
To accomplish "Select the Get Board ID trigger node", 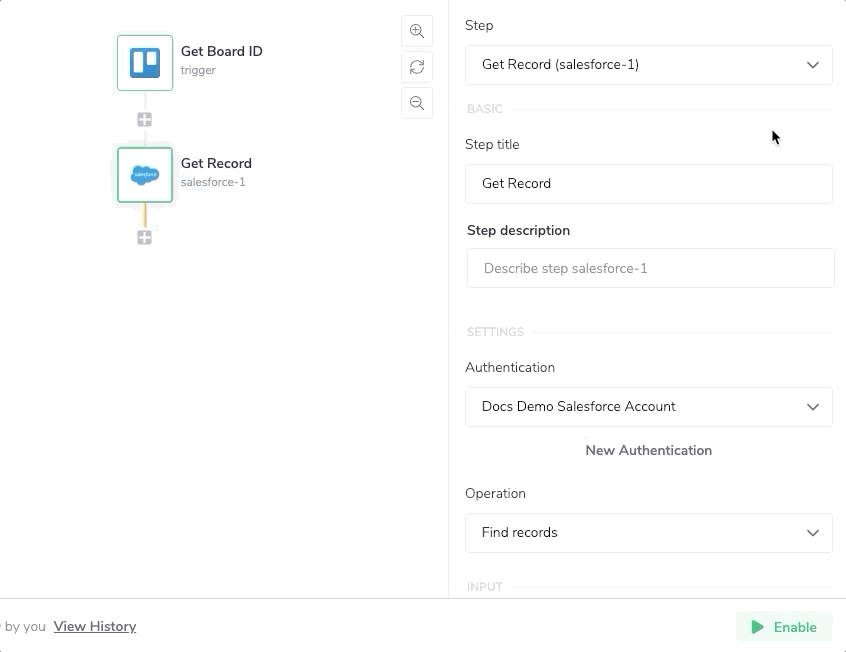I will [x=198, y=60].
